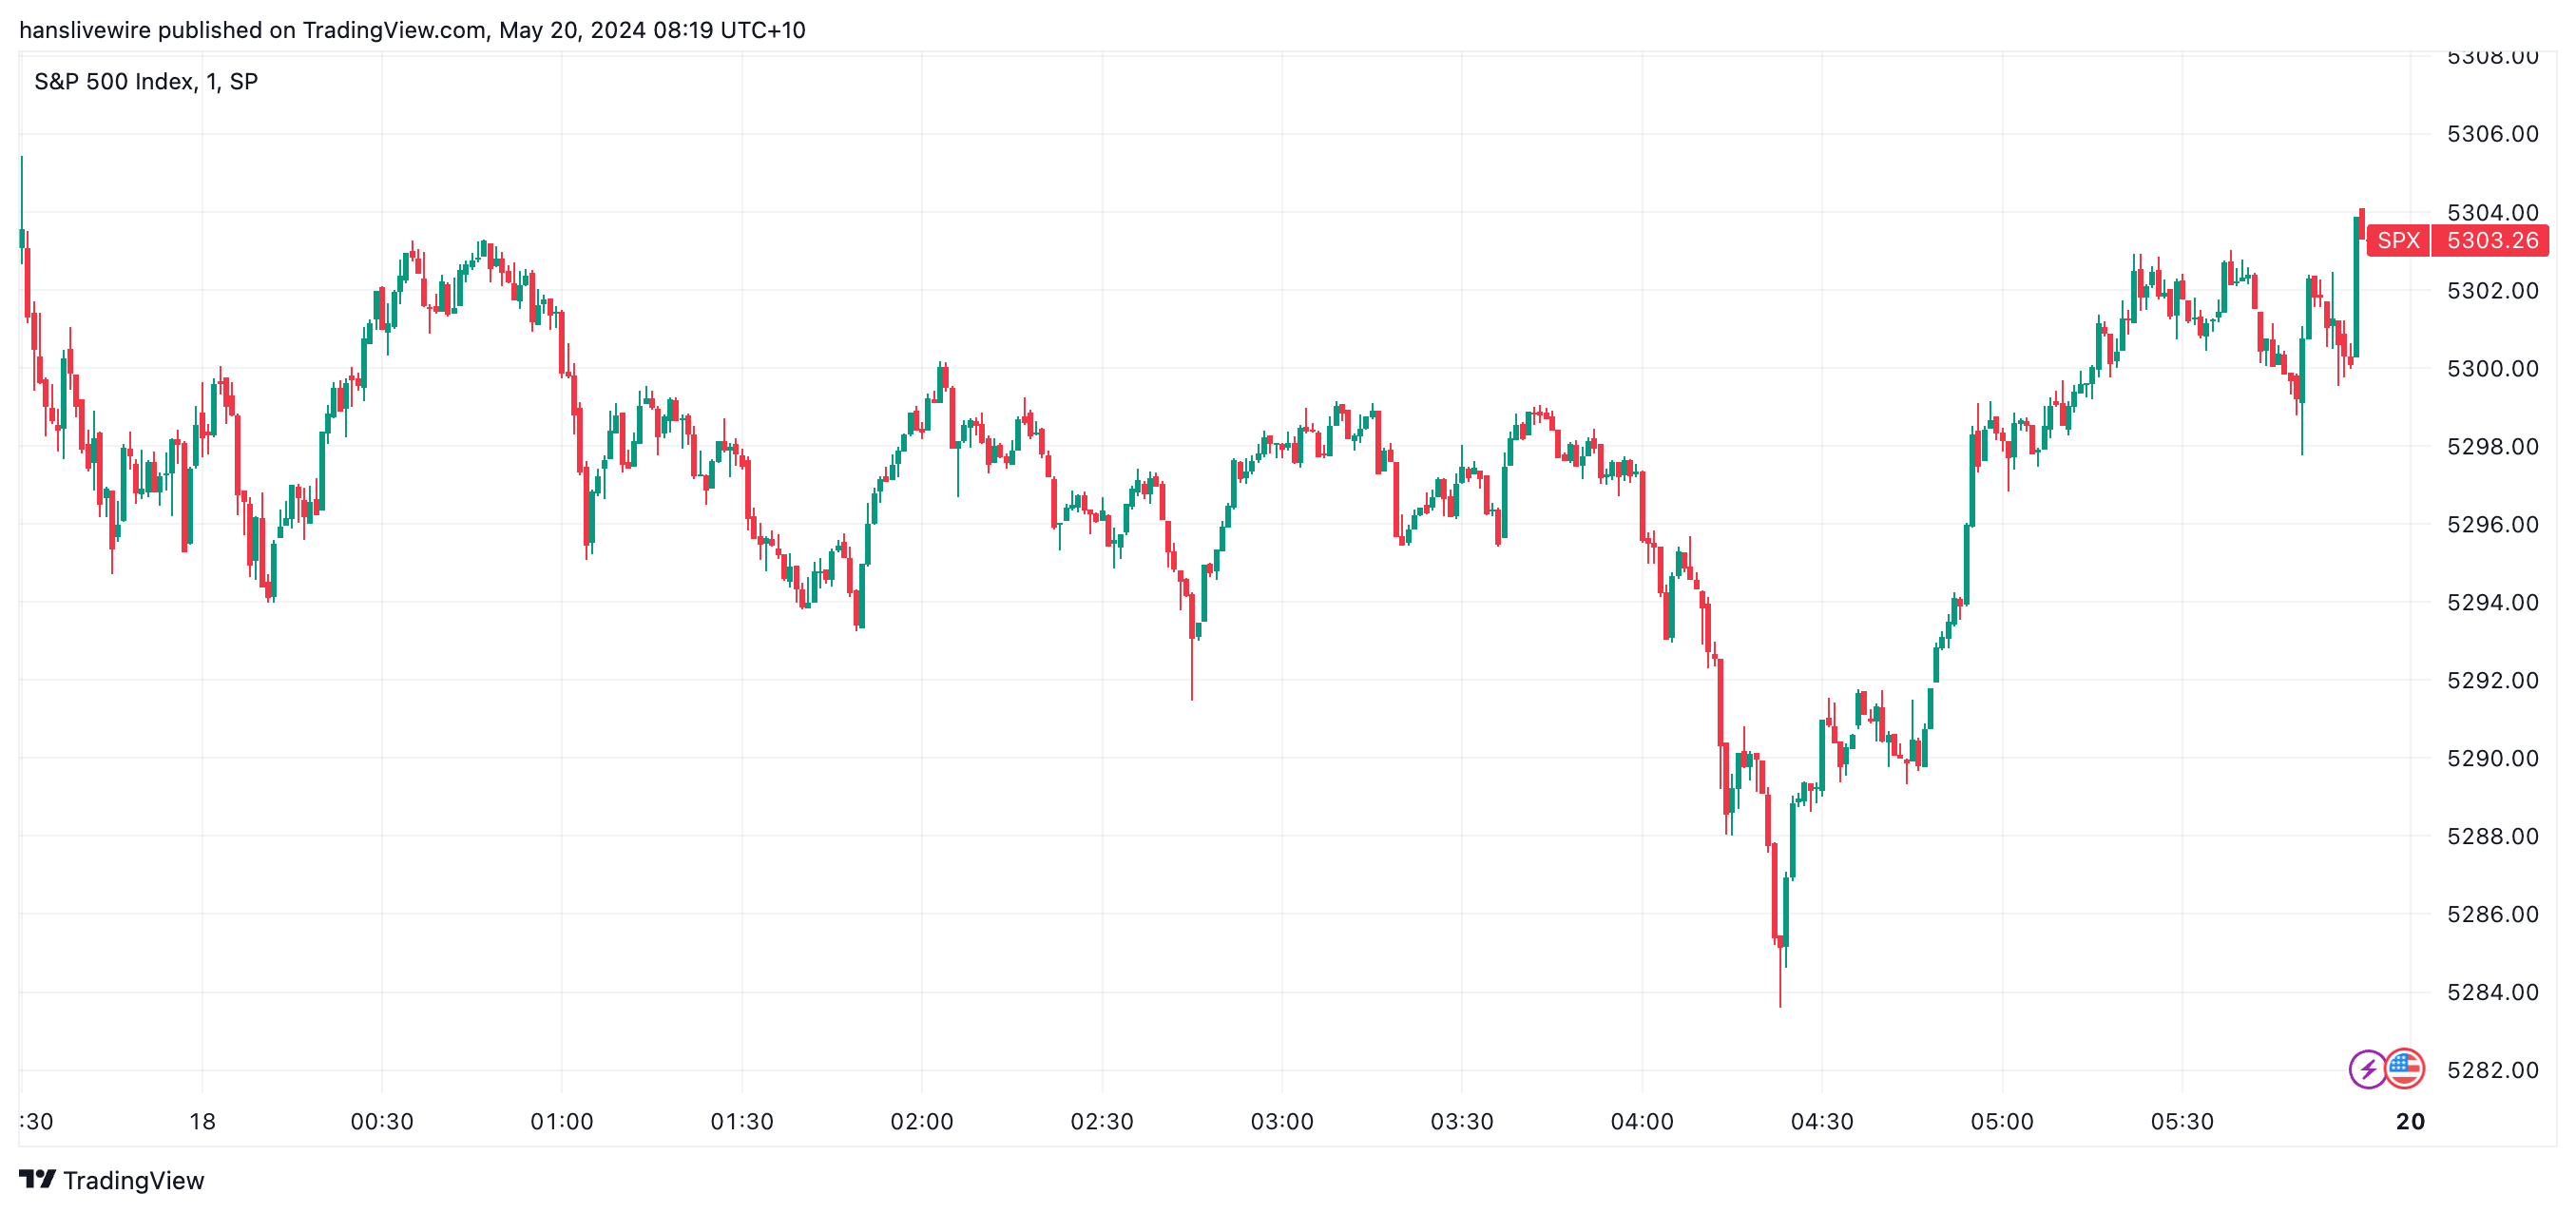Click the 5300.00 price axis label
This screenshot has height=1213, width=2576.
pos(2492,368)
